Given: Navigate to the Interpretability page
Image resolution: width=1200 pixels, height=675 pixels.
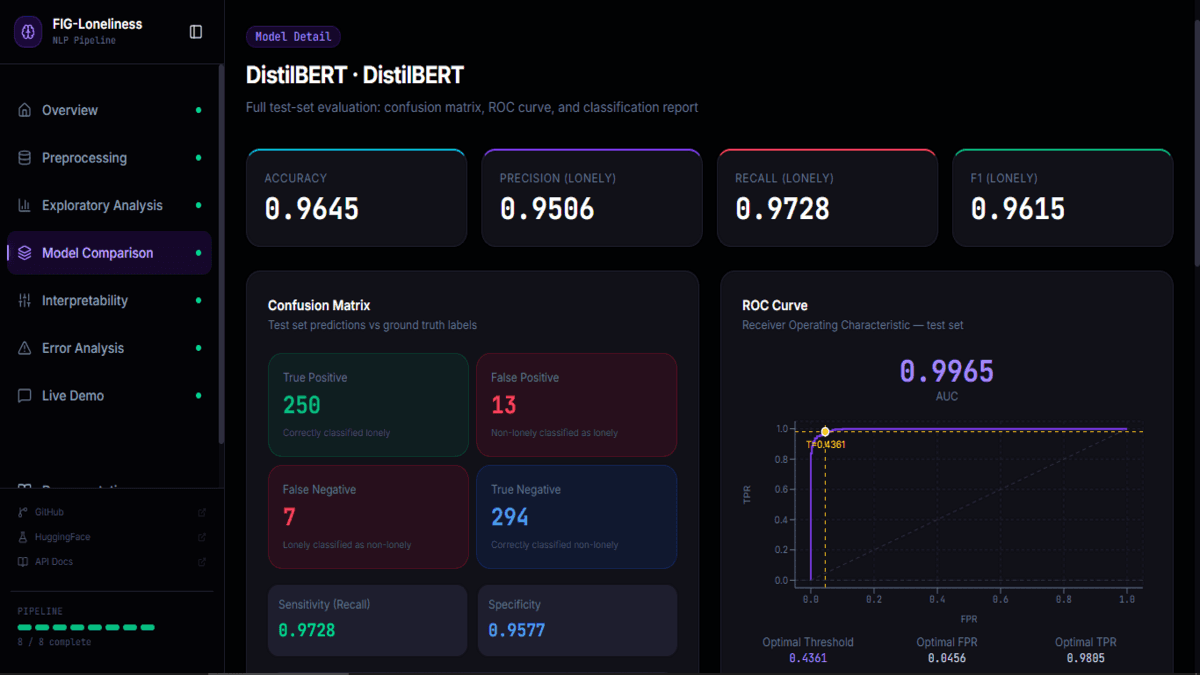Looking at the screenshot, I should [x=109, y=300].
